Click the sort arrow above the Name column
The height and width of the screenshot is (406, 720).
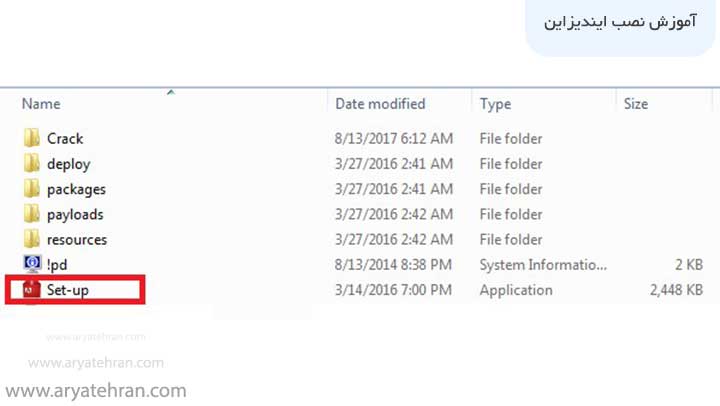click(x=170, y=93)
